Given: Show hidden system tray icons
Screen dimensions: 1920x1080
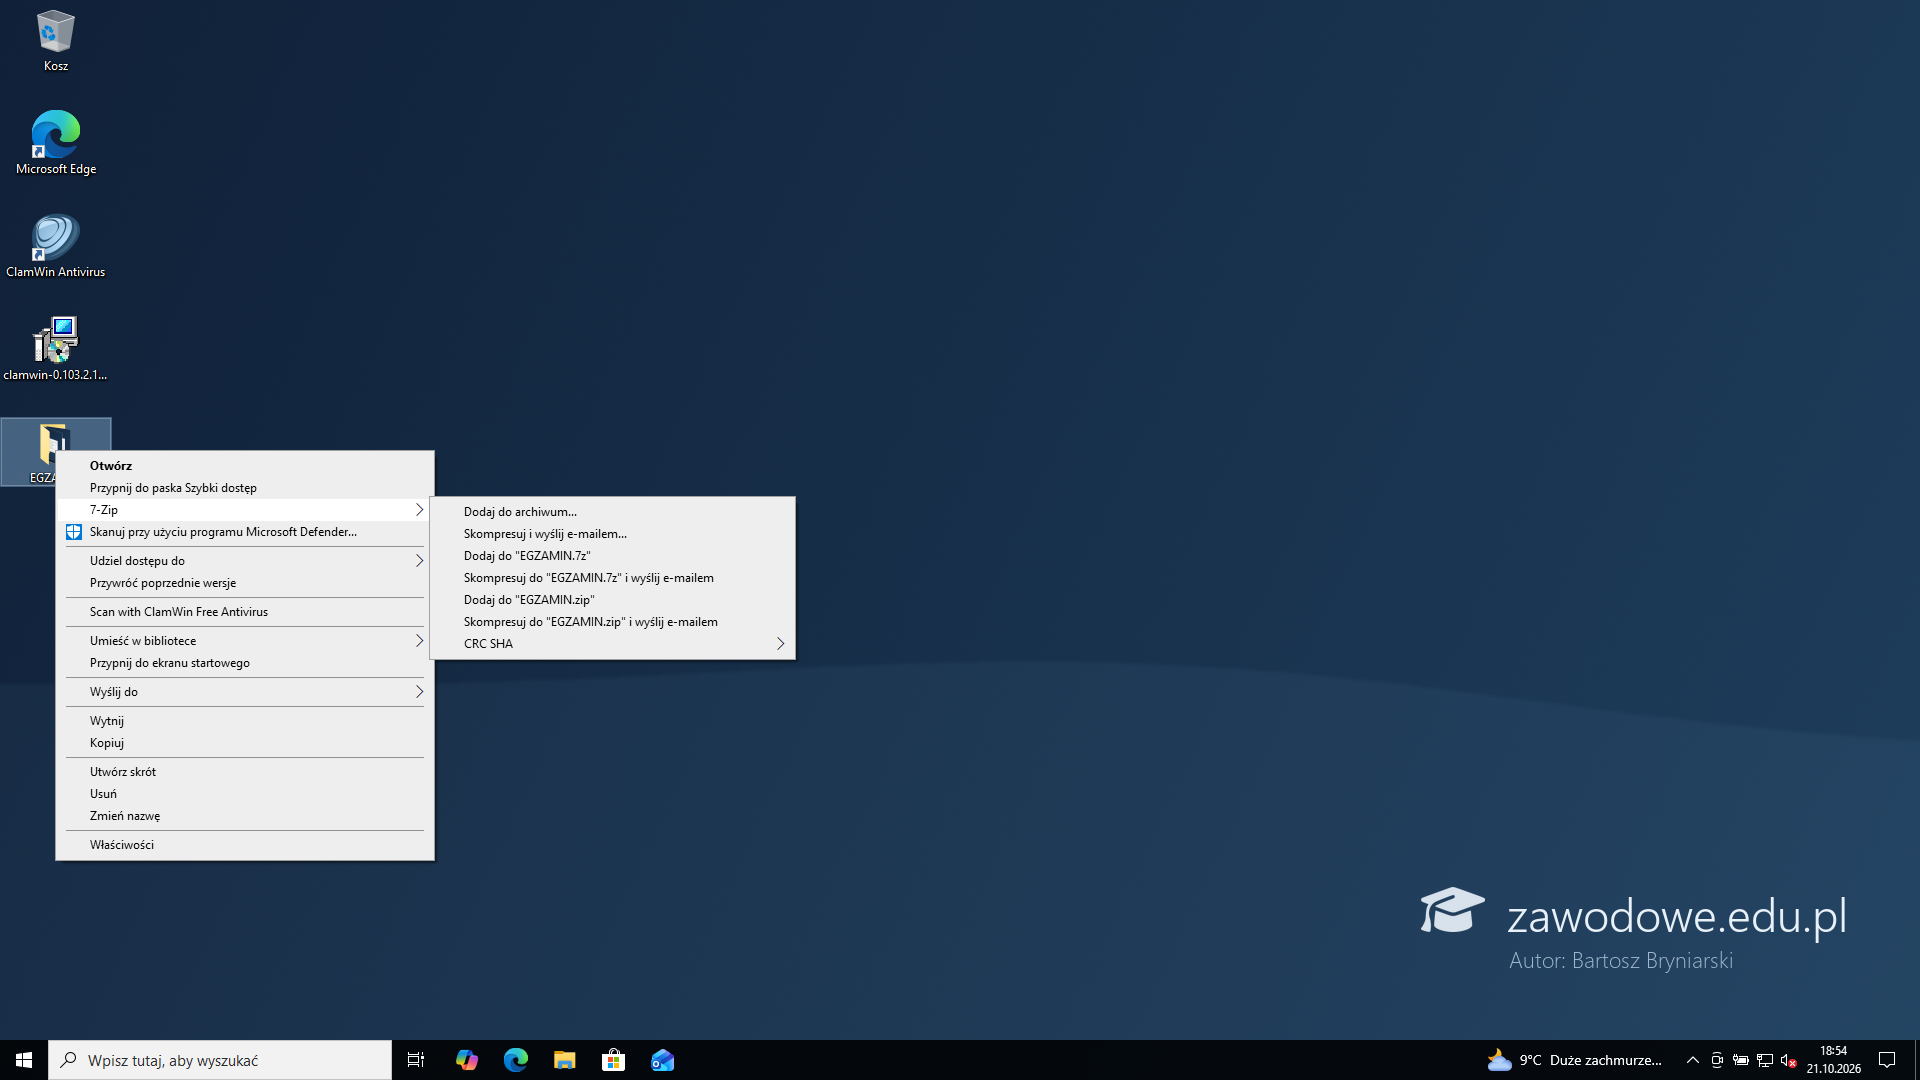Looking at the screenshot, I should [x=1693, y=1060].
